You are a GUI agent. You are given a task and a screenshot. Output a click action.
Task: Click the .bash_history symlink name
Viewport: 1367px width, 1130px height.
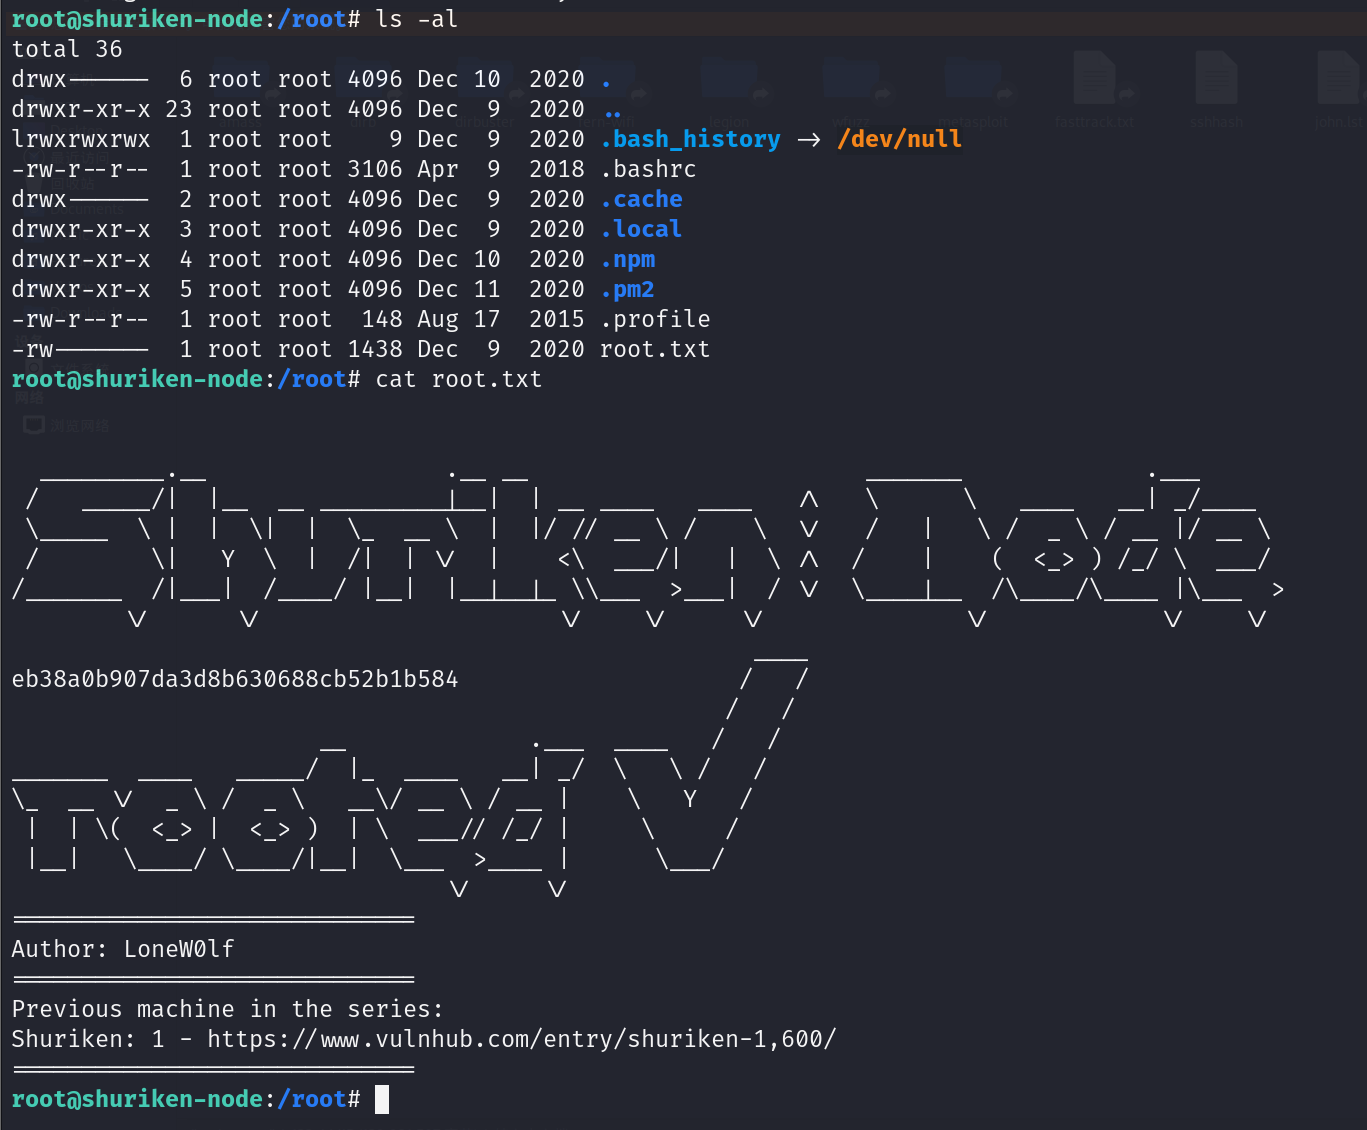coord(690,139)
